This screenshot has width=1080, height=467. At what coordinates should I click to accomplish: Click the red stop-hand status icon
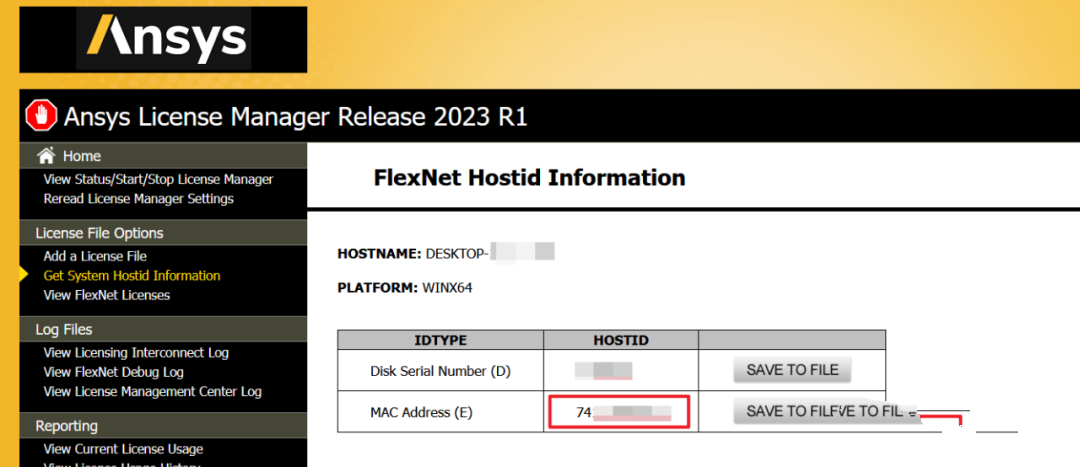41,116
